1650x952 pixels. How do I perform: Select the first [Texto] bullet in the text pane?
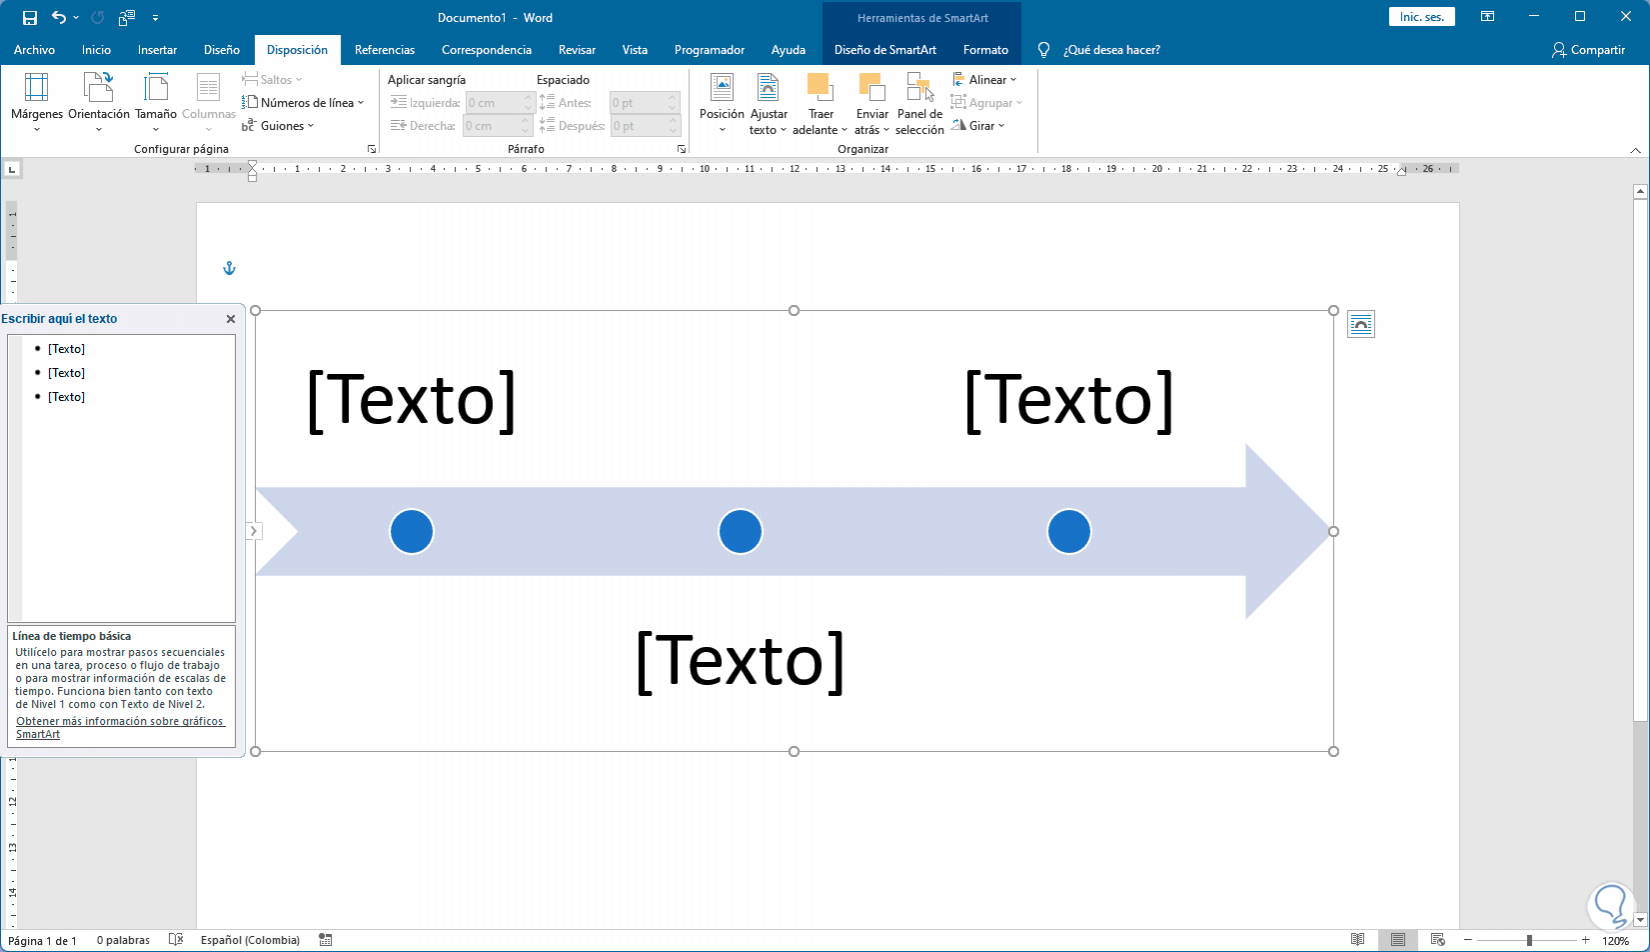(66, 349)
